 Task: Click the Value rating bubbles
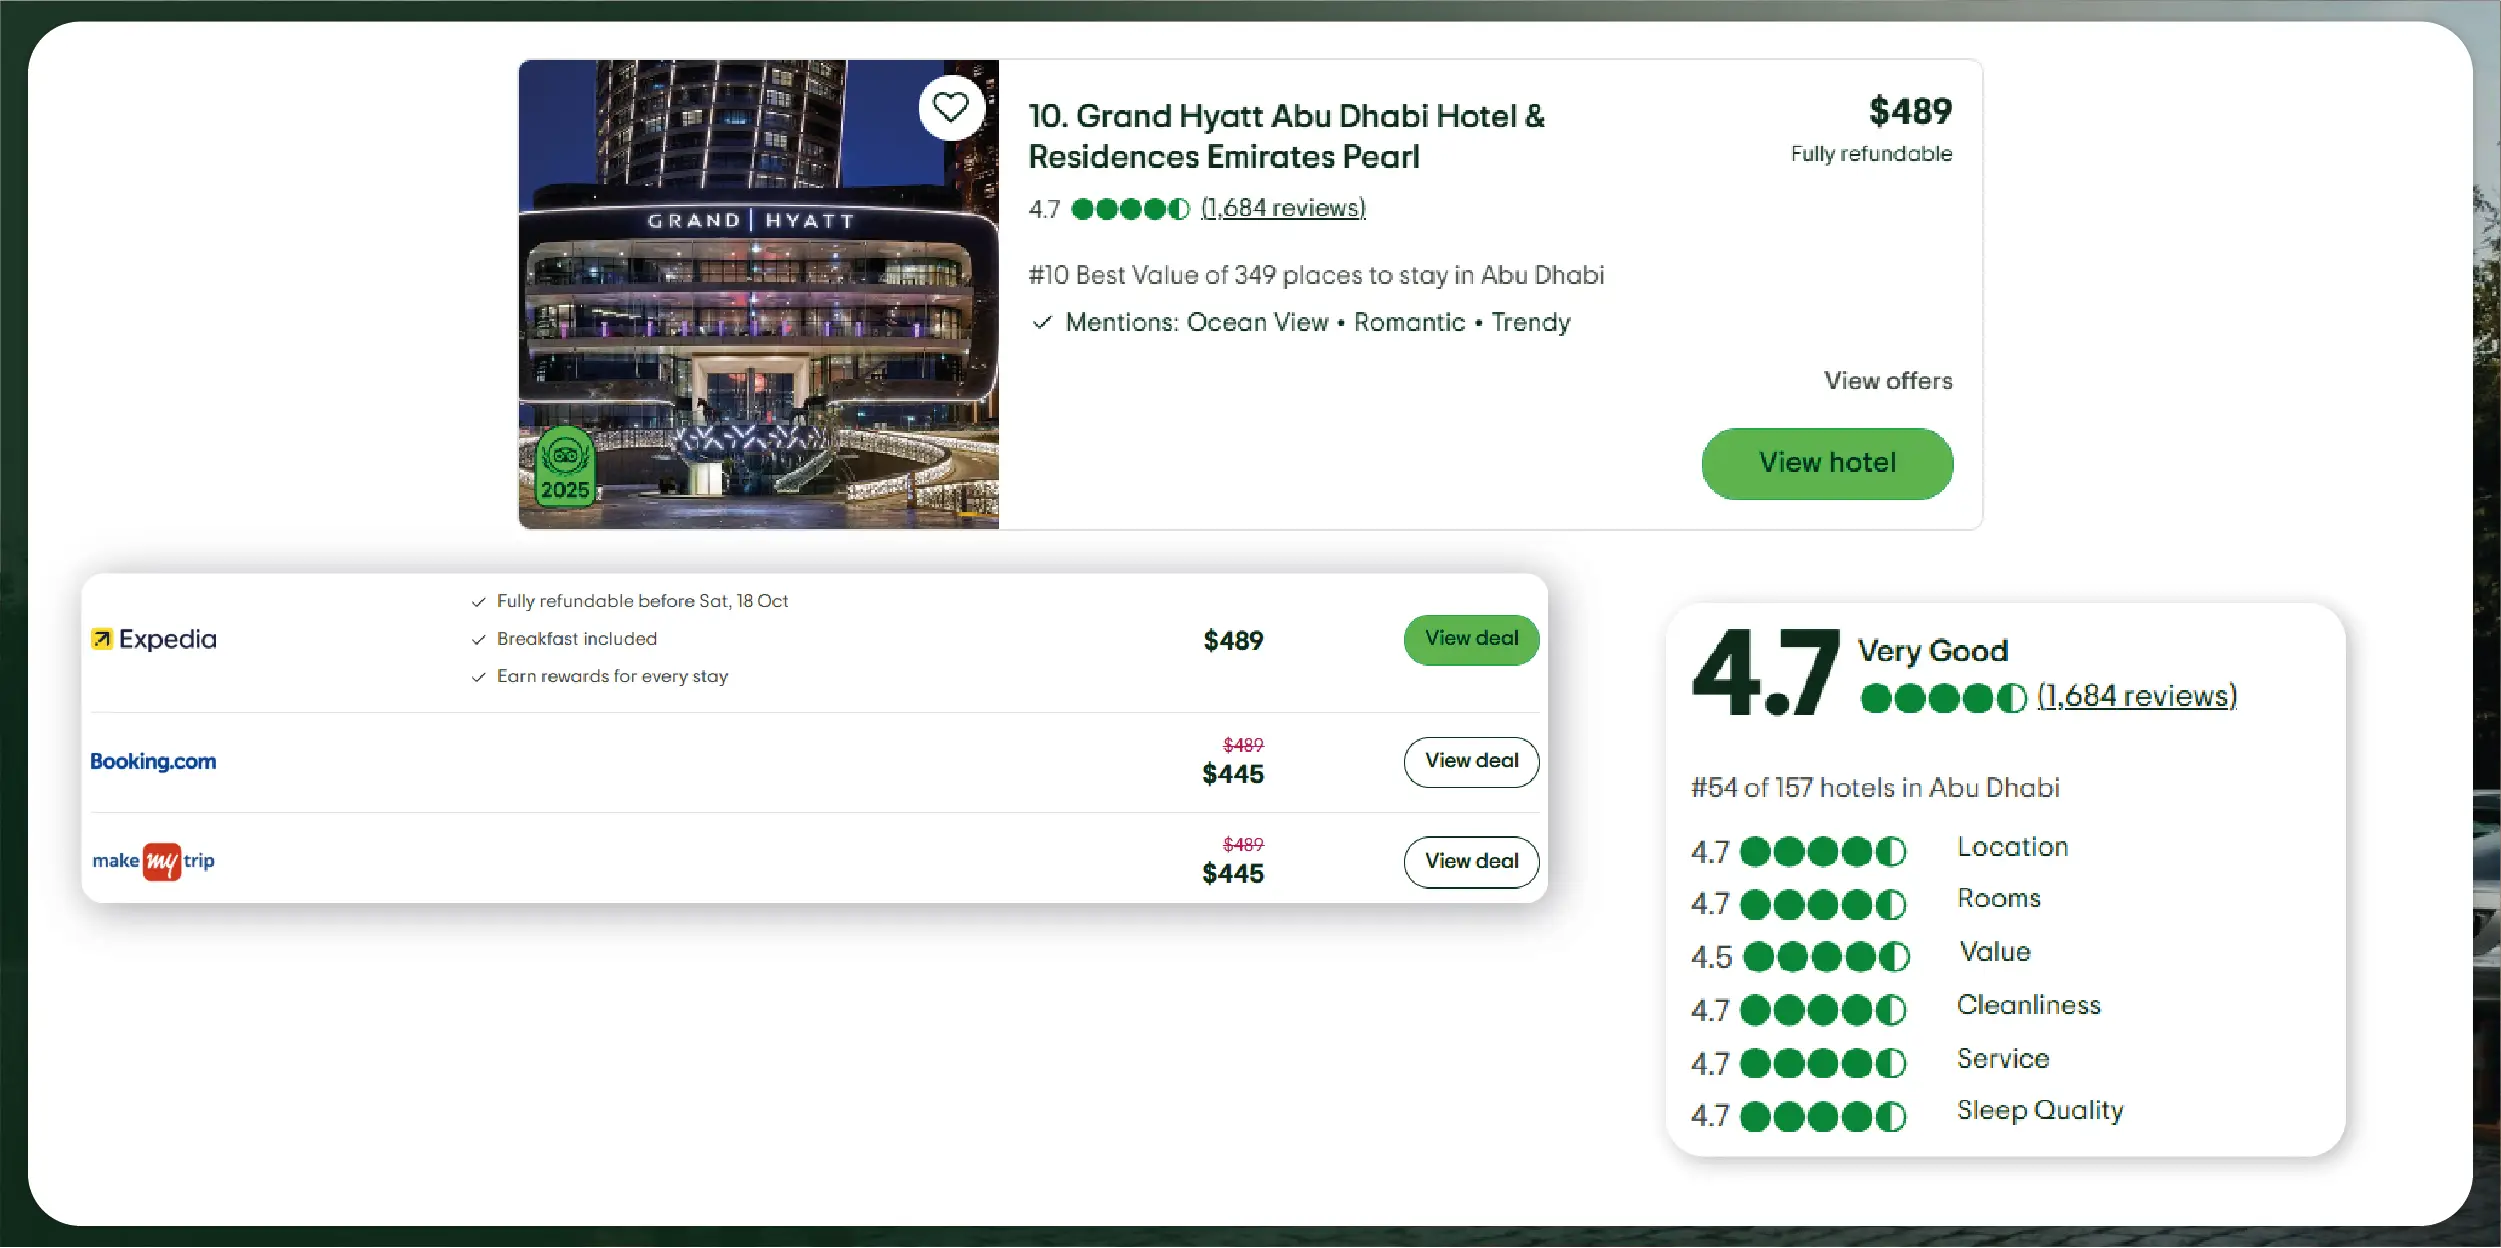pos(1826,957)
